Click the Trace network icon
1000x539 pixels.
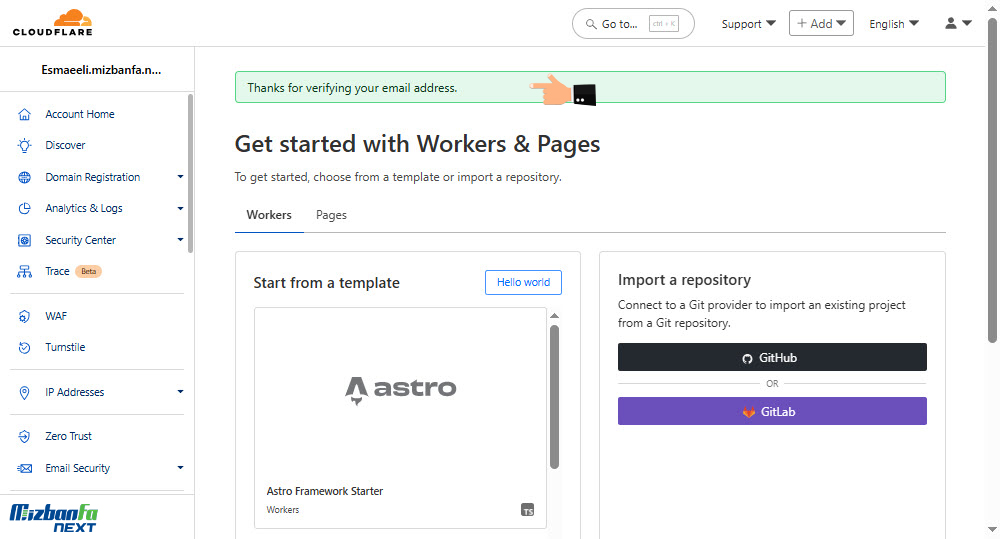point(24,272)
